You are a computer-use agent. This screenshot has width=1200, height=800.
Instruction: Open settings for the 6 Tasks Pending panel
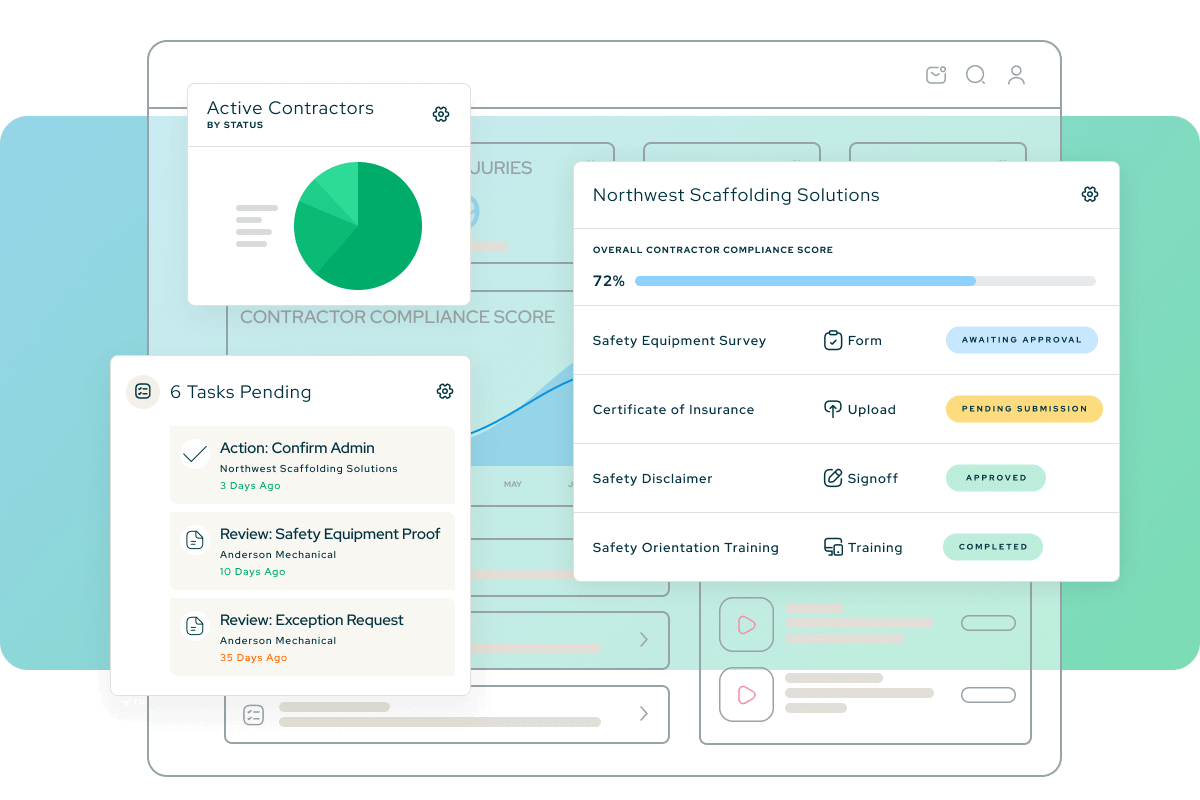coord(444,391)
